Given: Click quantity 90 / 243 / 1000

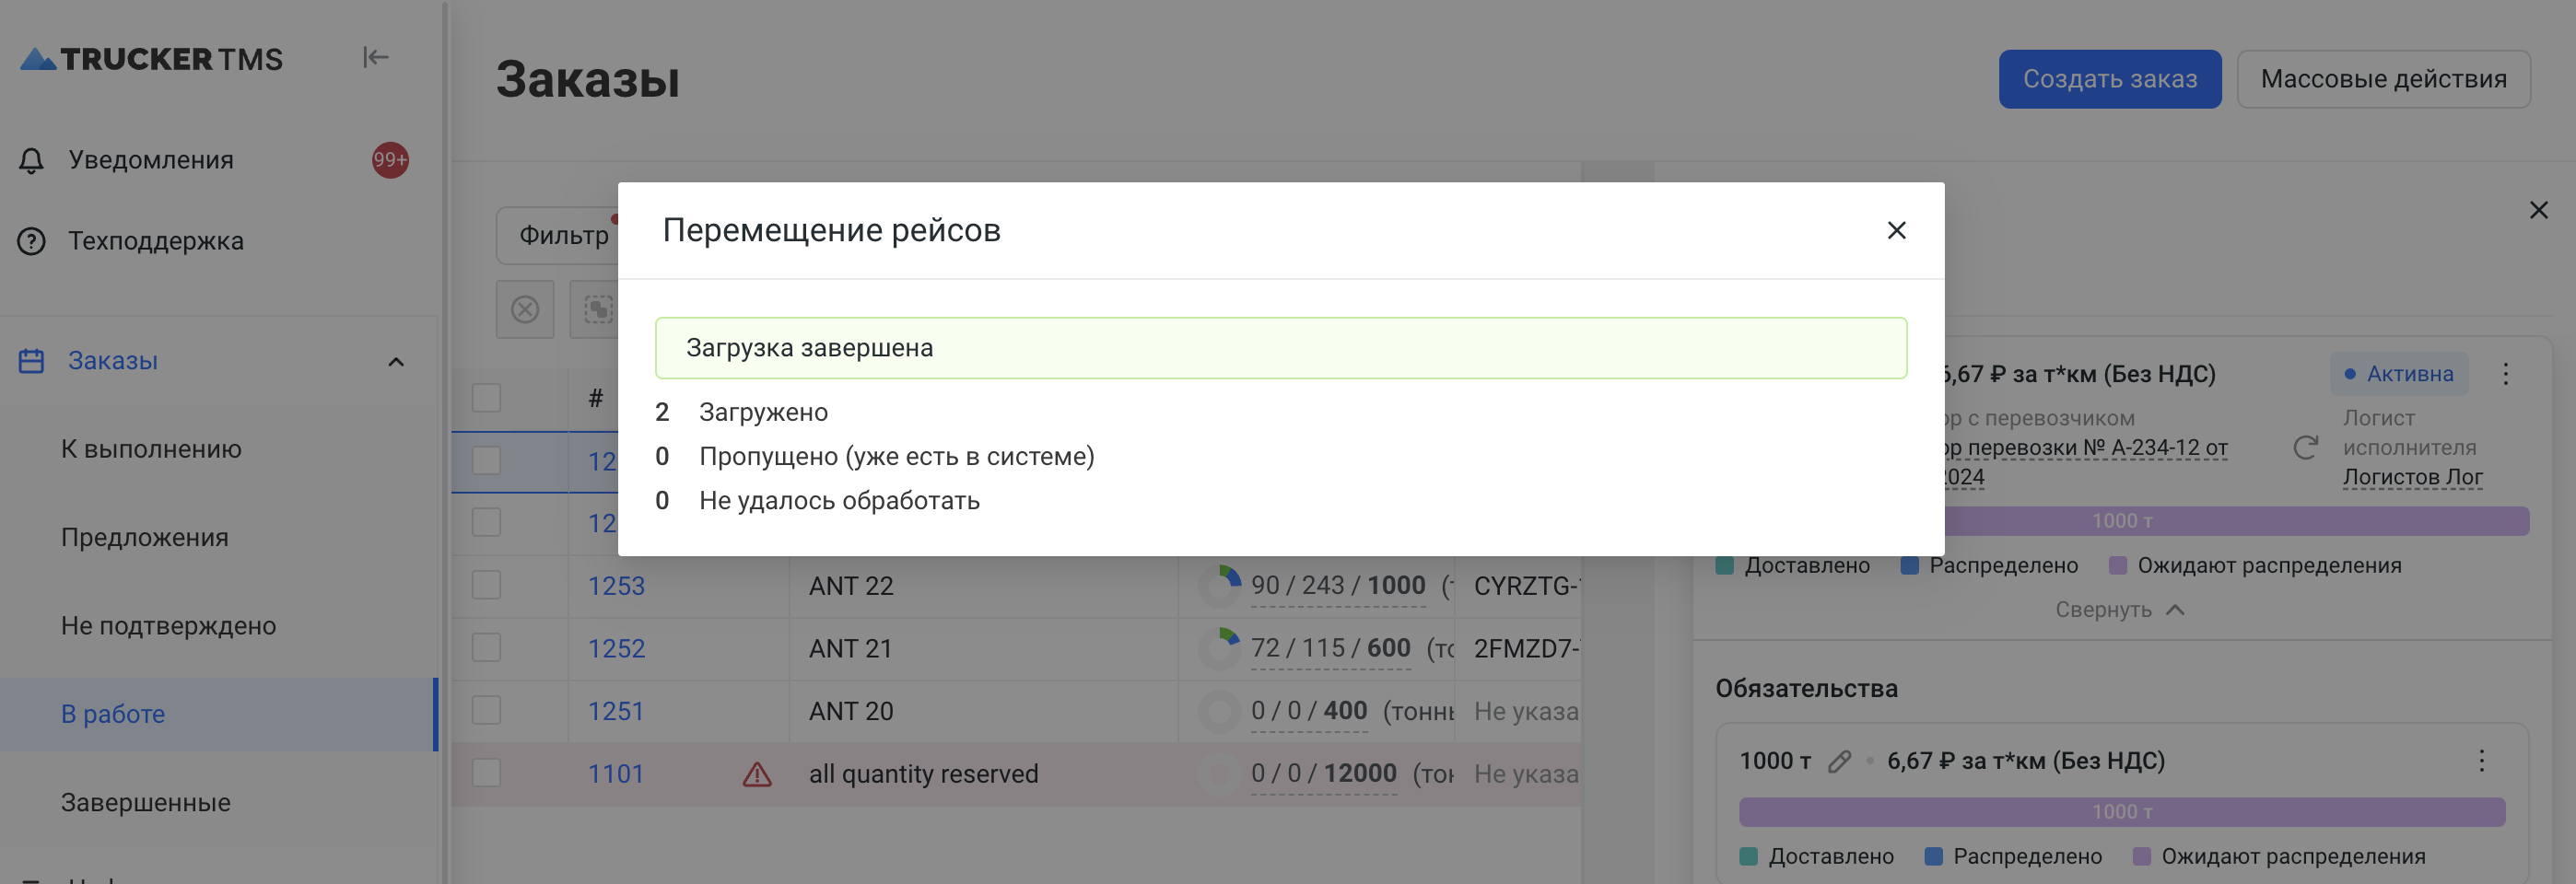Looking at the screenshot, I should [1338, 586].
